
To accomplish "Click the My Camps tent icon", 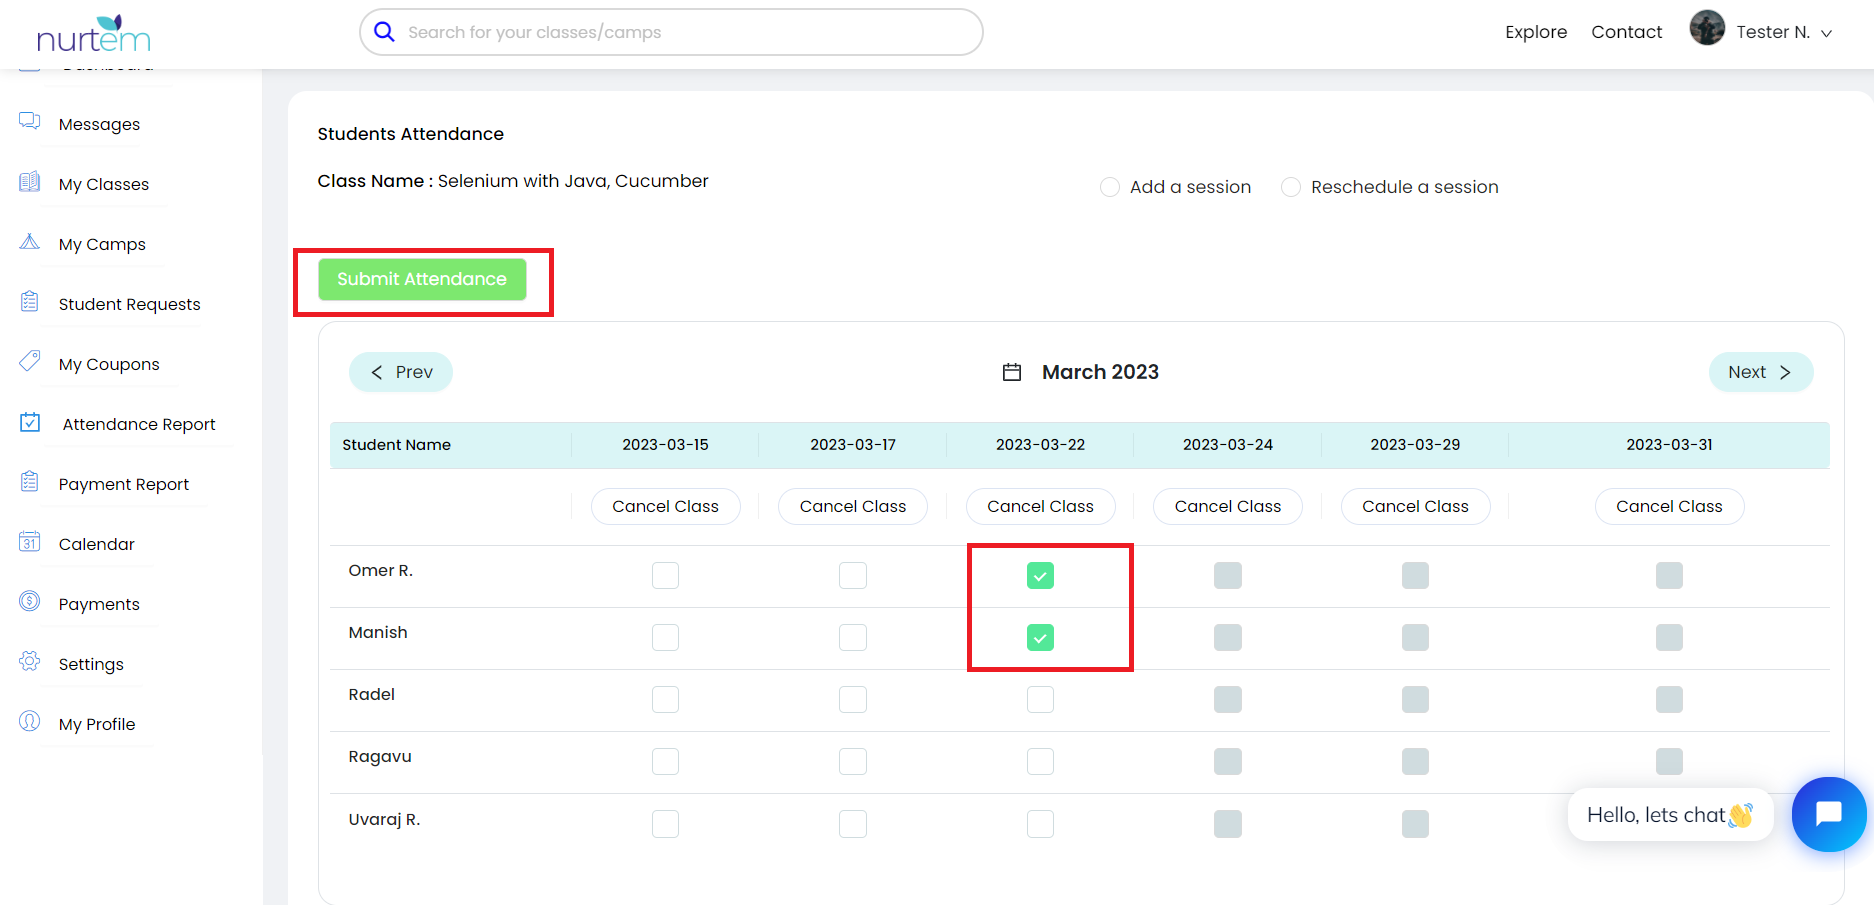I will click(x=29, y=242).
